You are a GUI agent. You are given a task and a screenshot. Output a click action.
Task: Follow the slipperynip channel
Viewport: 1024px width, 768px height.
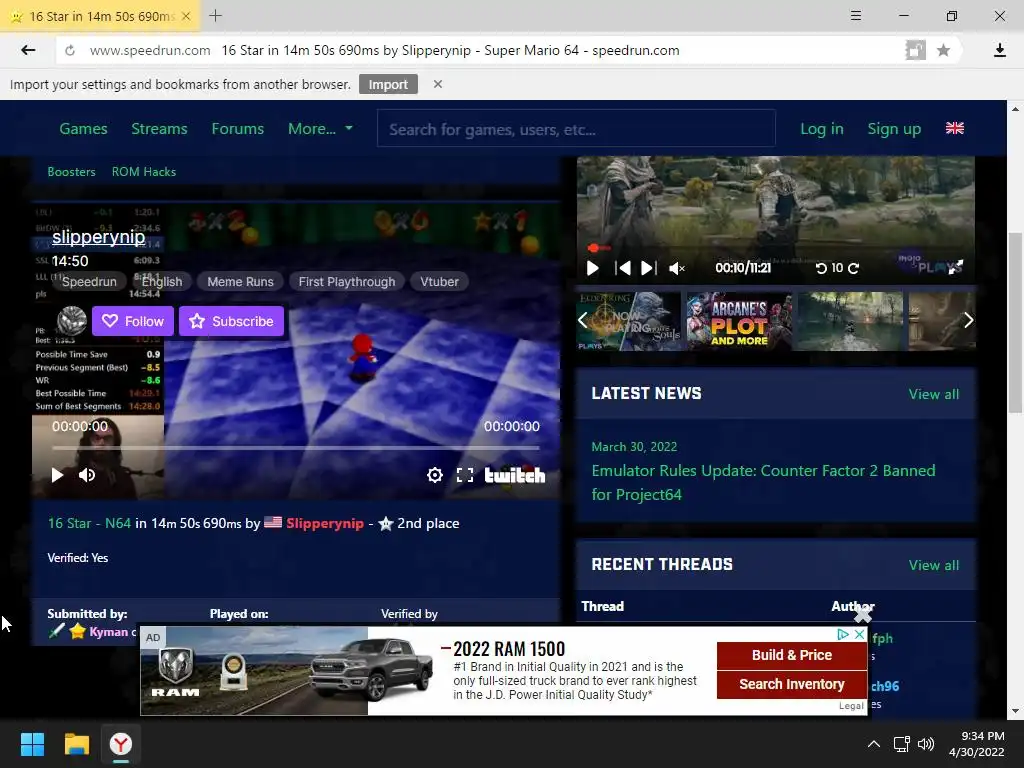point(133,321)
